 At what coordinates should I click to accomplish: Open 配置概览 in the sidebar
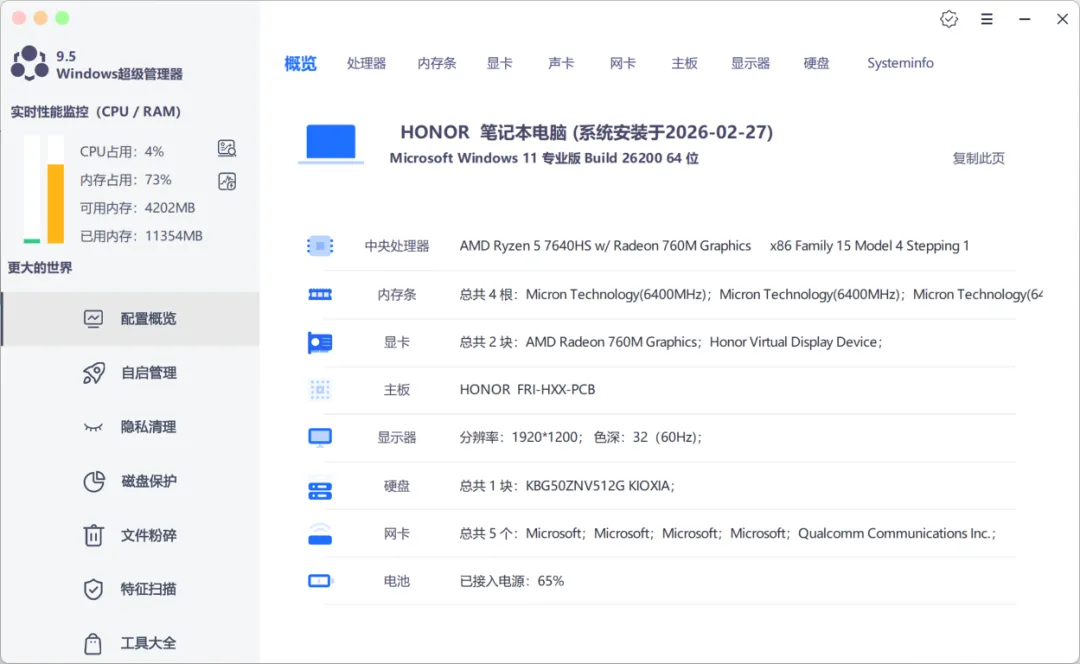(x=130, y=318)
